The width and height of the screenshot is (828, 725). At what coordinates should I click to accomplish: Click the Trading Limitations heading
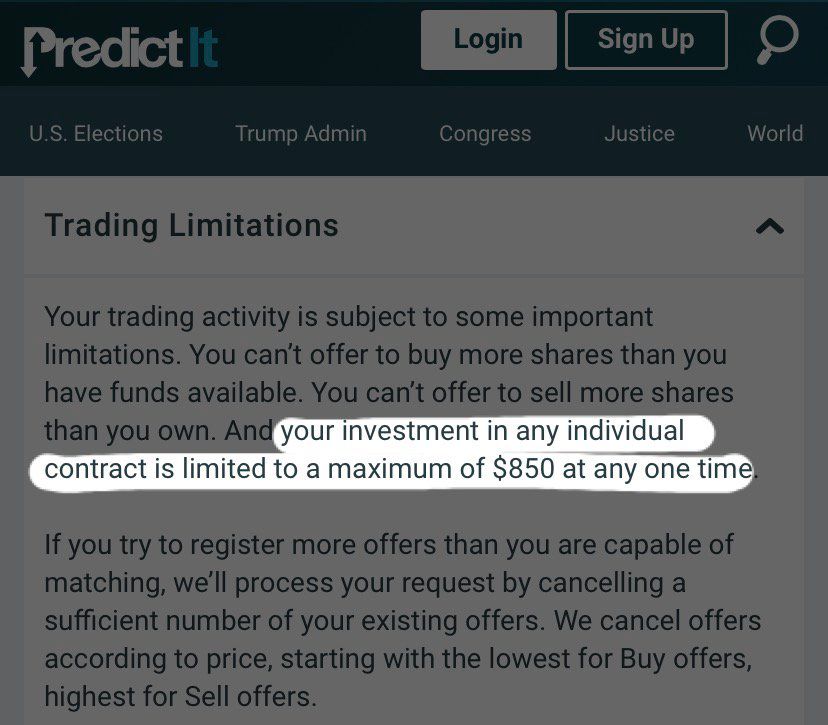[x=192, y=226]
